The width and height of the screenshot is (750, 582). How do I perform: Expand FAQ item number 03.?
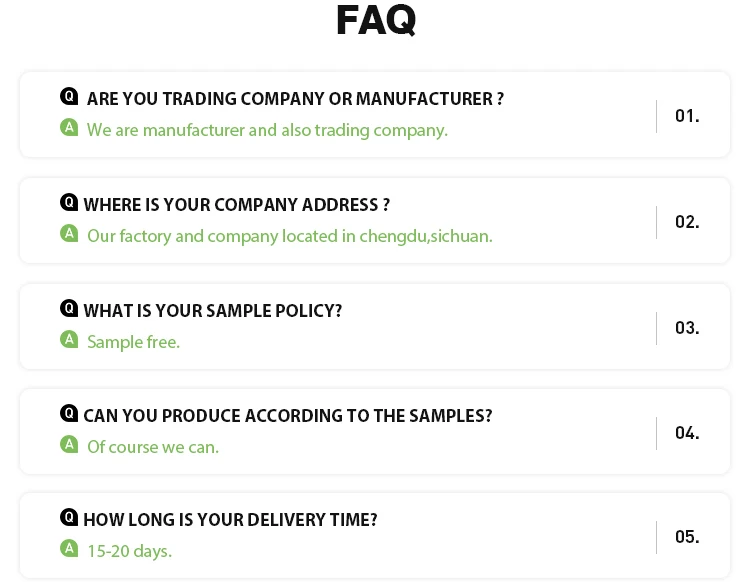(687, 328)
